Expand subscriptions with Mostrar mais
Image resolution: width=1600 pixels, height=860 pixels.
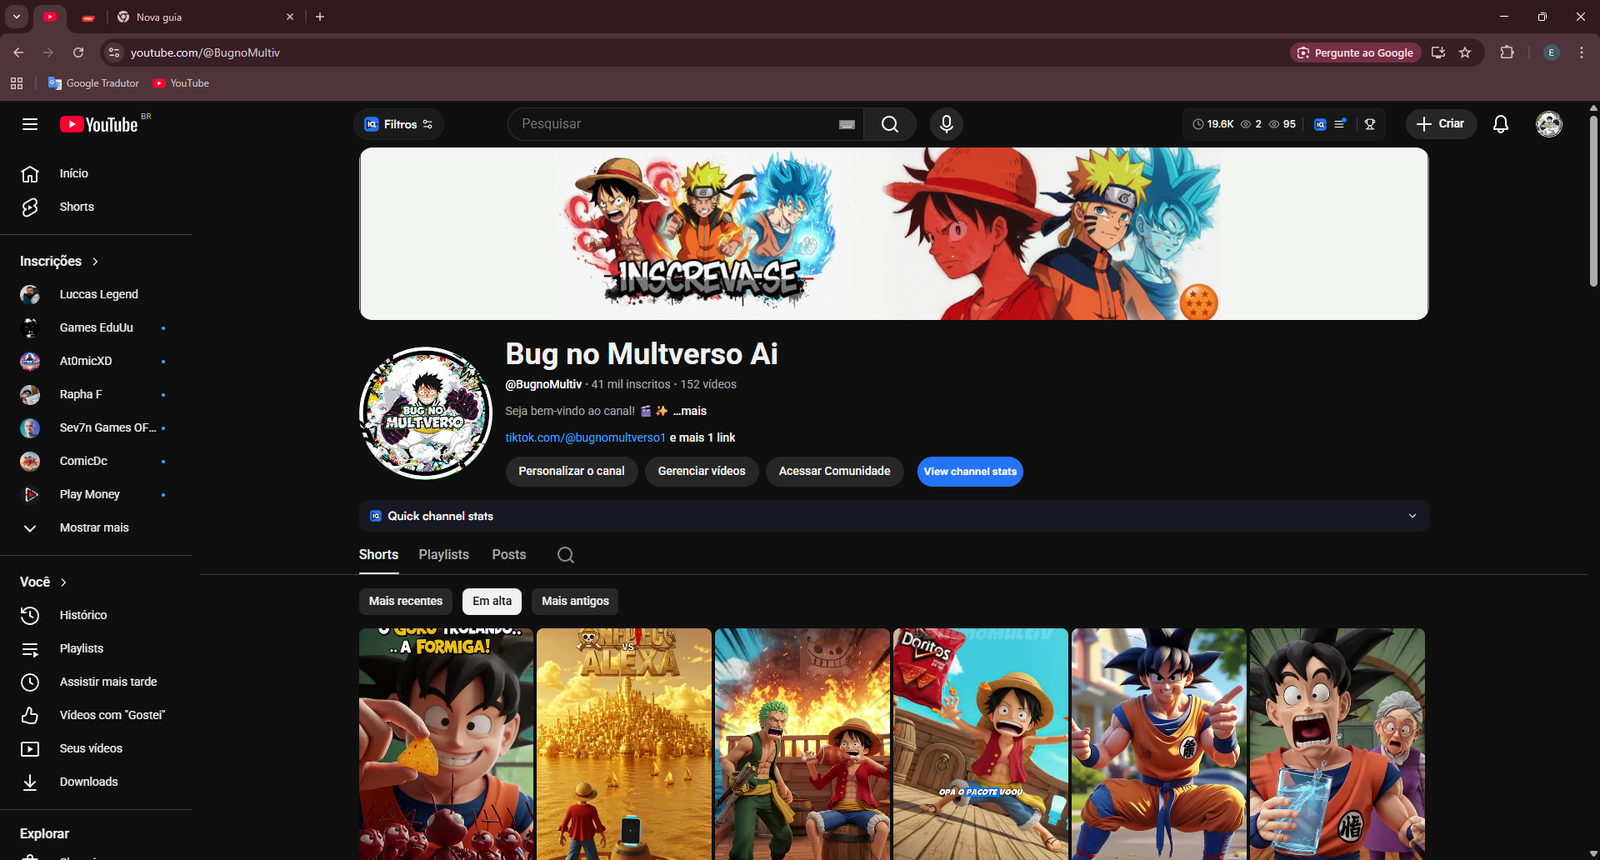96,528
